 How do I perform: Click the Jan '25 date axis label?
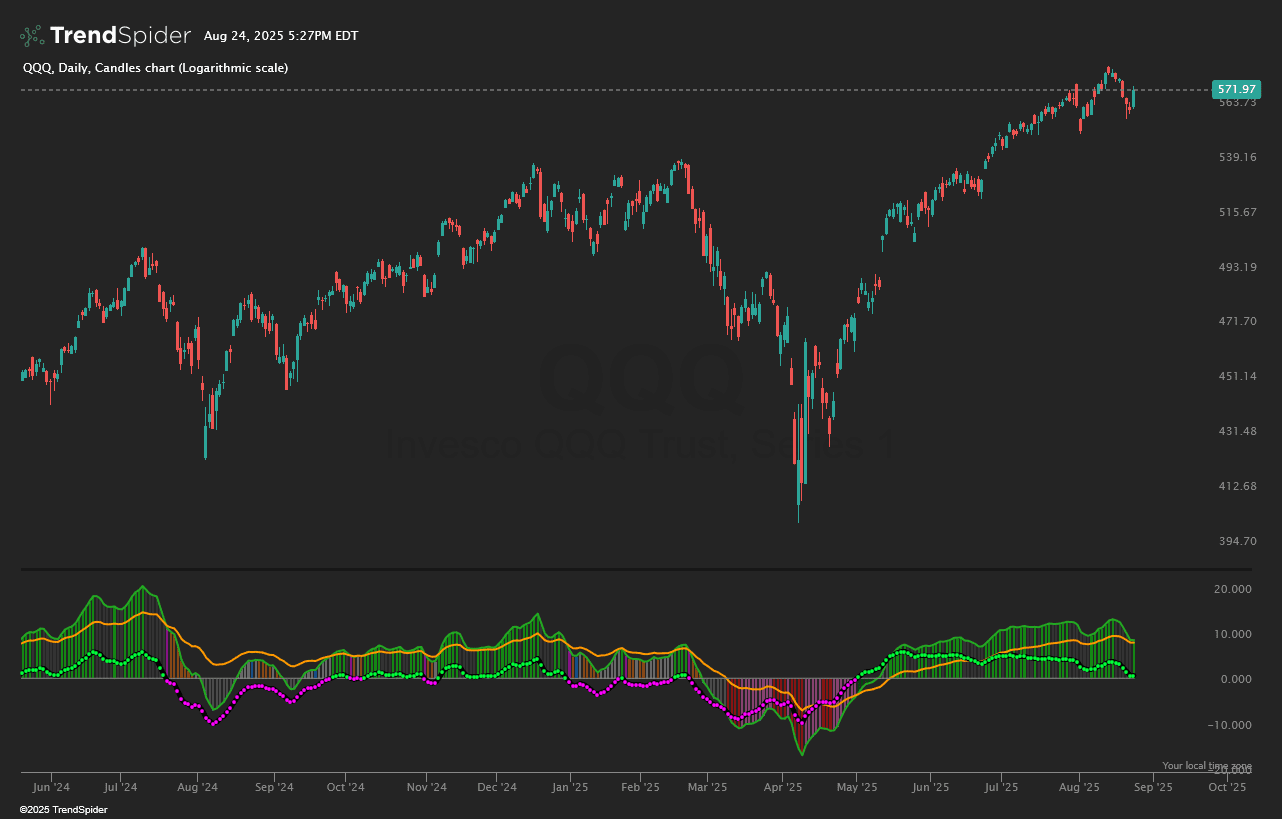[x=570, y=787]
